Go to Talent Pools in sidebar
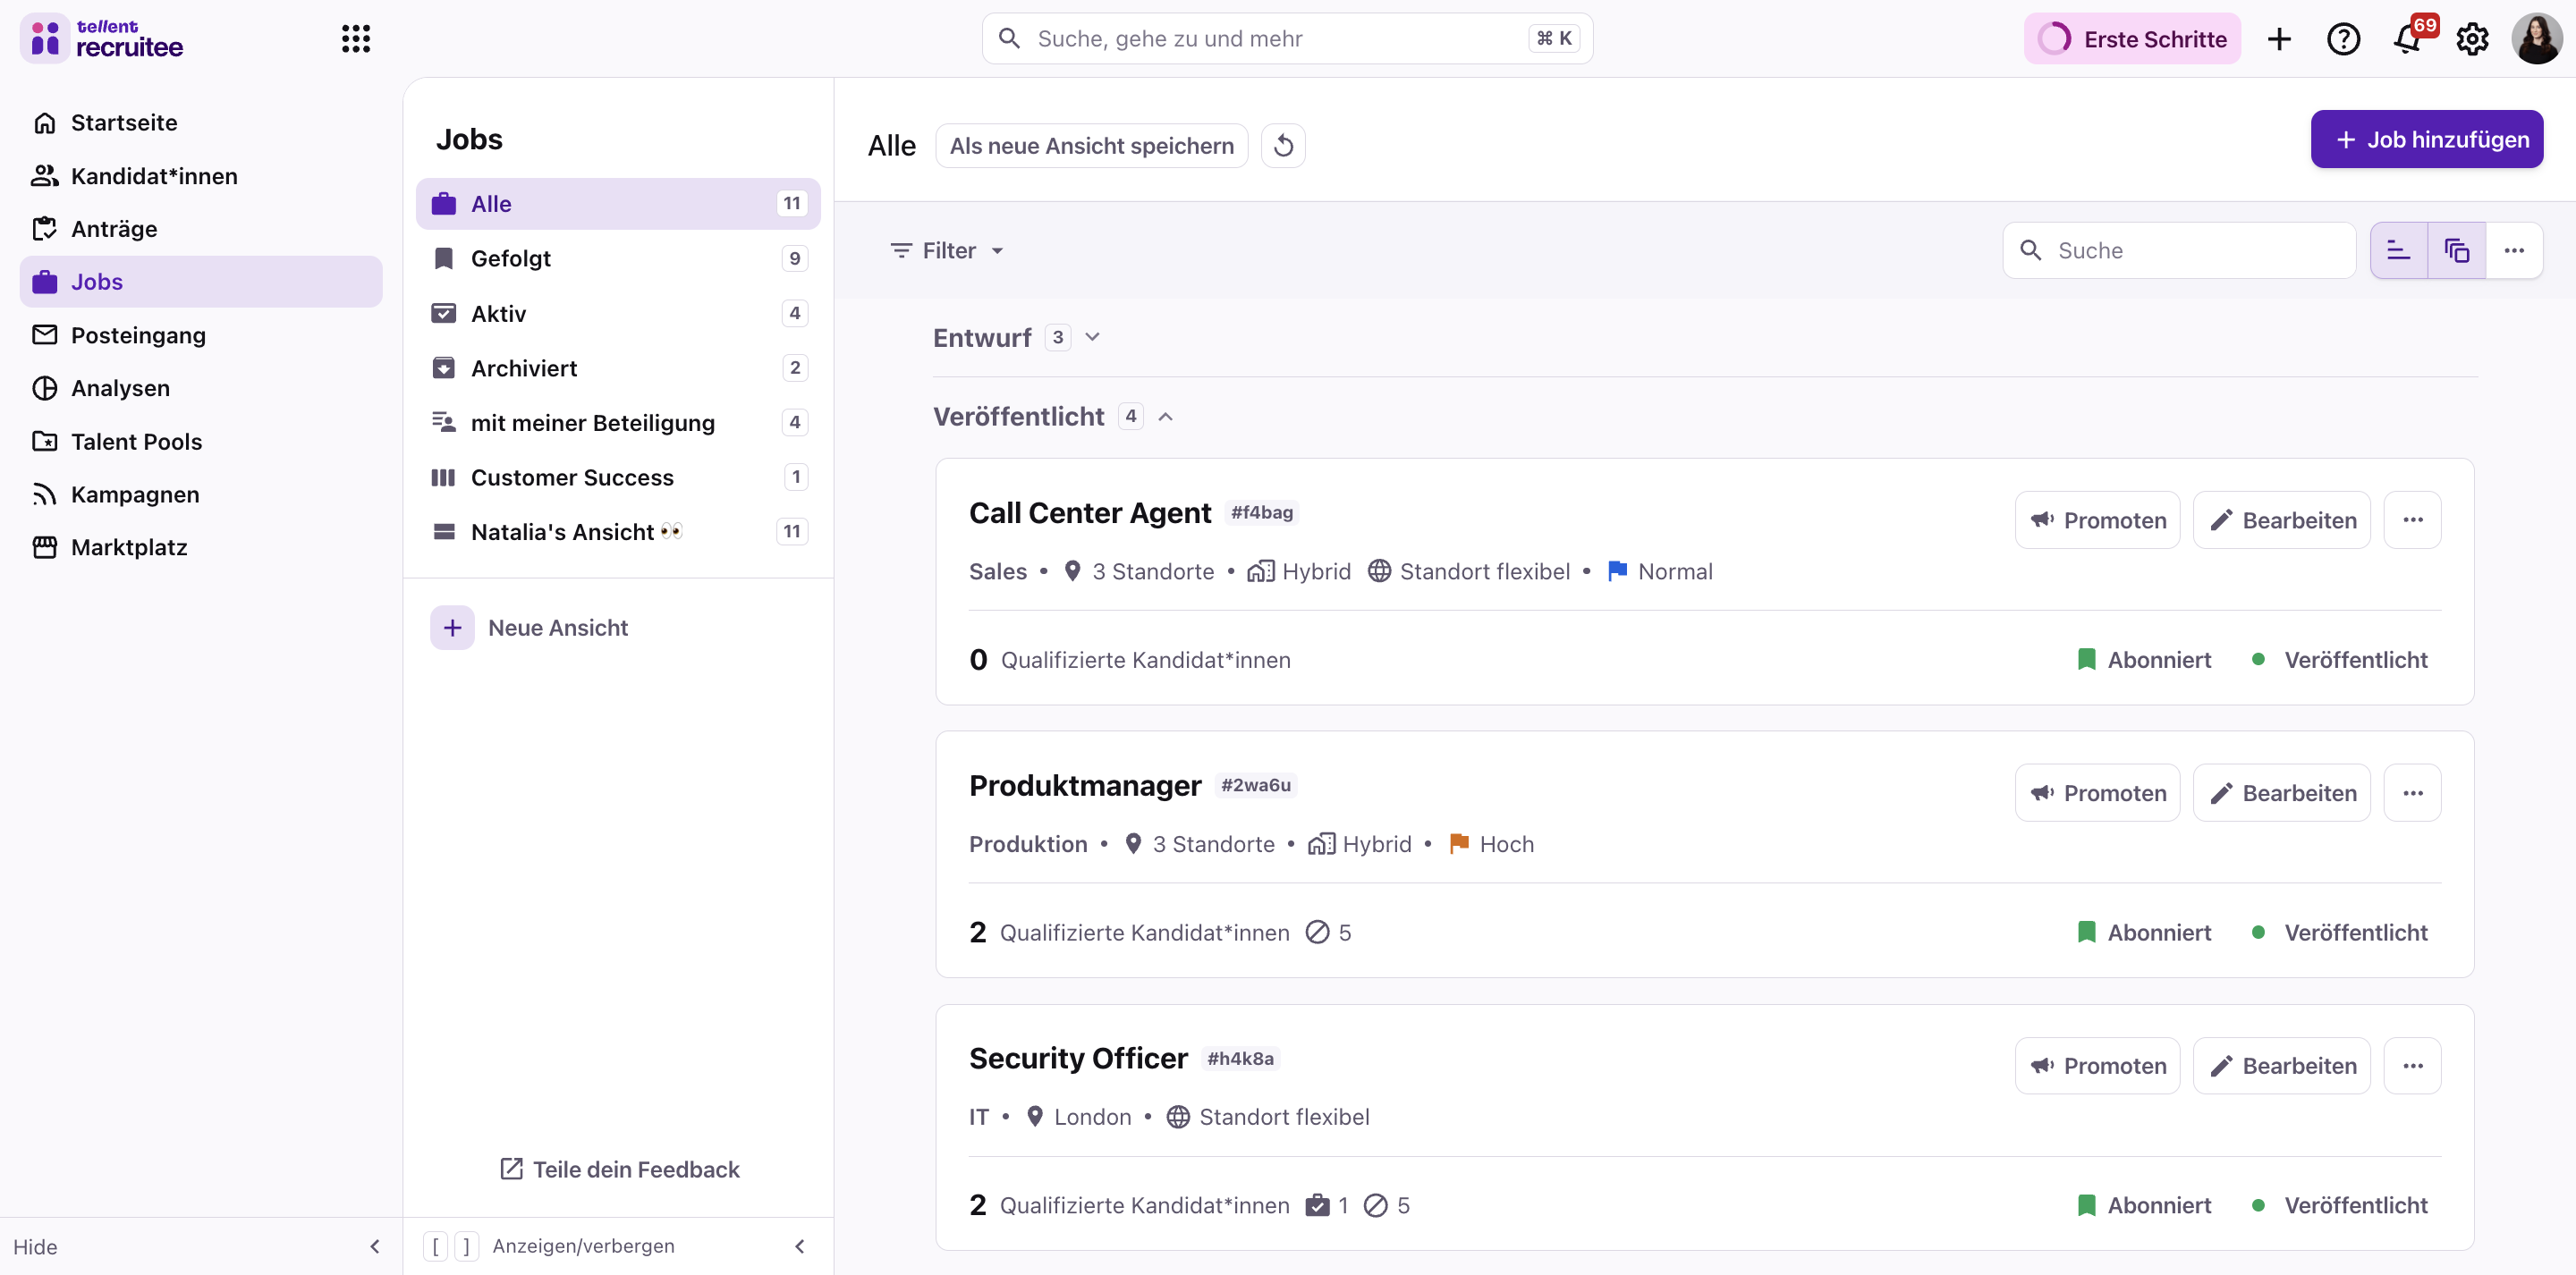Viewport: 2576px width, 1275px height. [136, 441]
